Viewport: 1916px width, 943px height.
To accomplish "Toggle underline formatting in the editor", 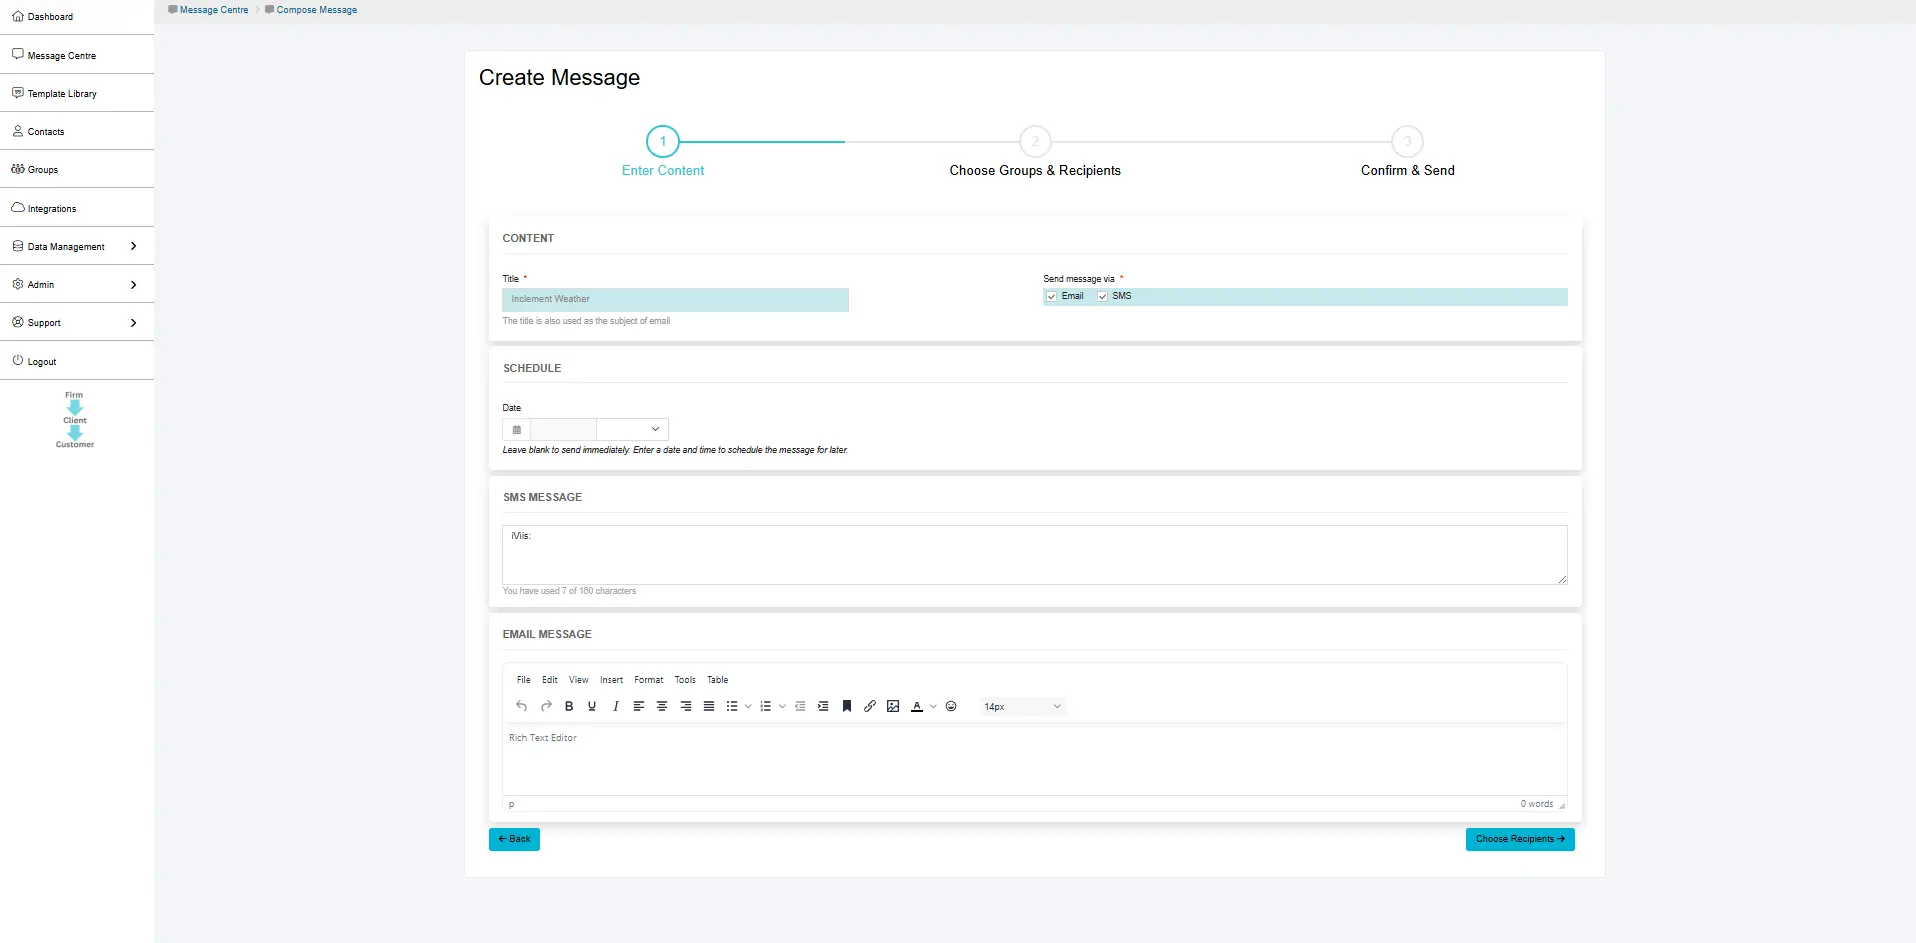I will click(x=591, y=706).
